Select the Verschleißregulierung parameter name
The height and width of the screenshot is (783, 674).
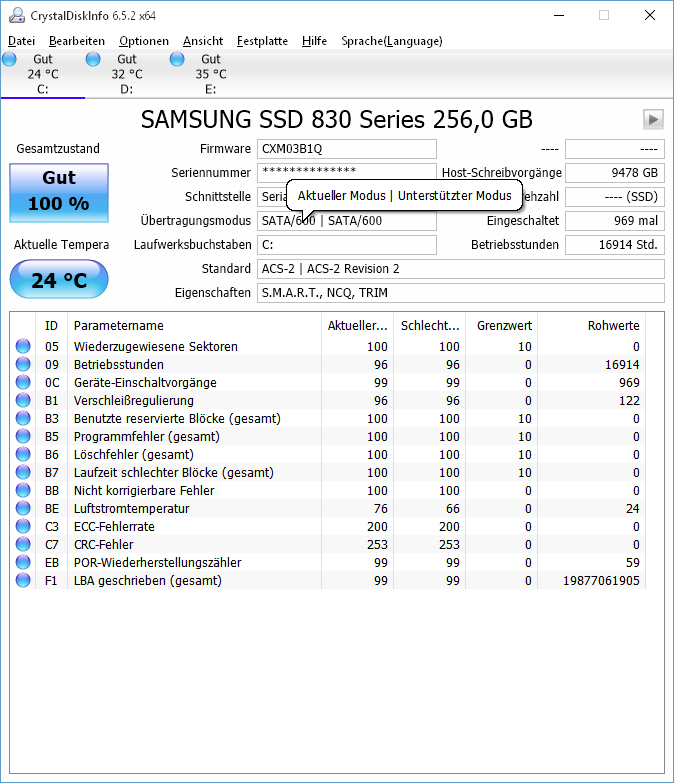(134, 400)
